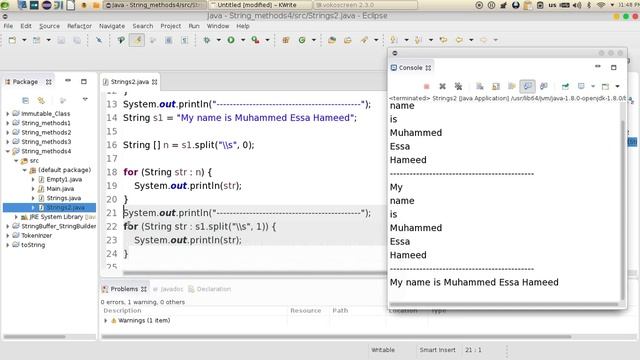Expand the String_methods1 project
This screenshot has height=360, width=640.
coord(8,123)
